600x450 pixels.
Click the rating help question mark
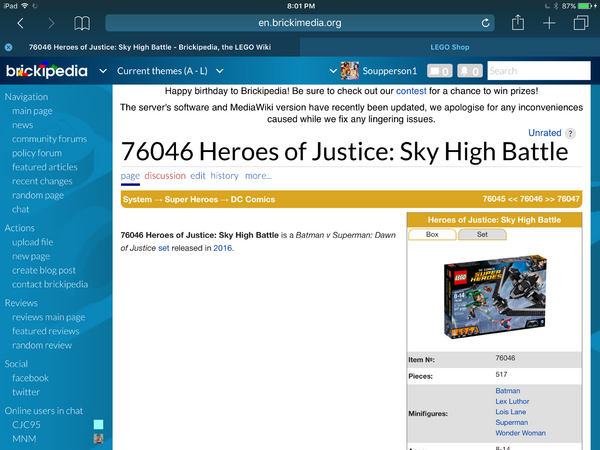coord(570,134)
